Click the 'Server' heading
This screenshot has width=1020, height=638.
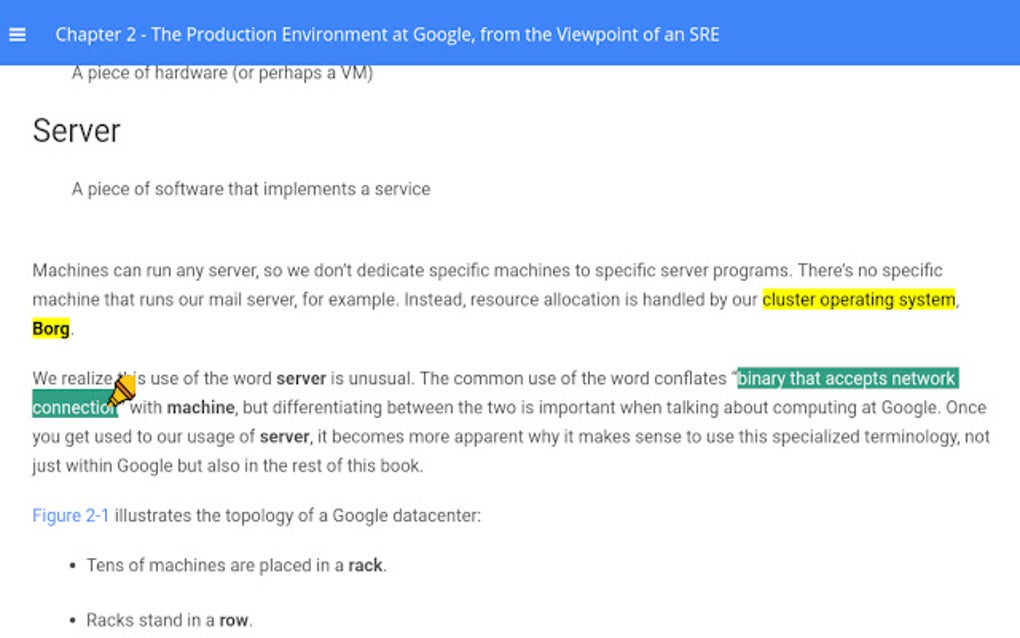click(76, 130)
